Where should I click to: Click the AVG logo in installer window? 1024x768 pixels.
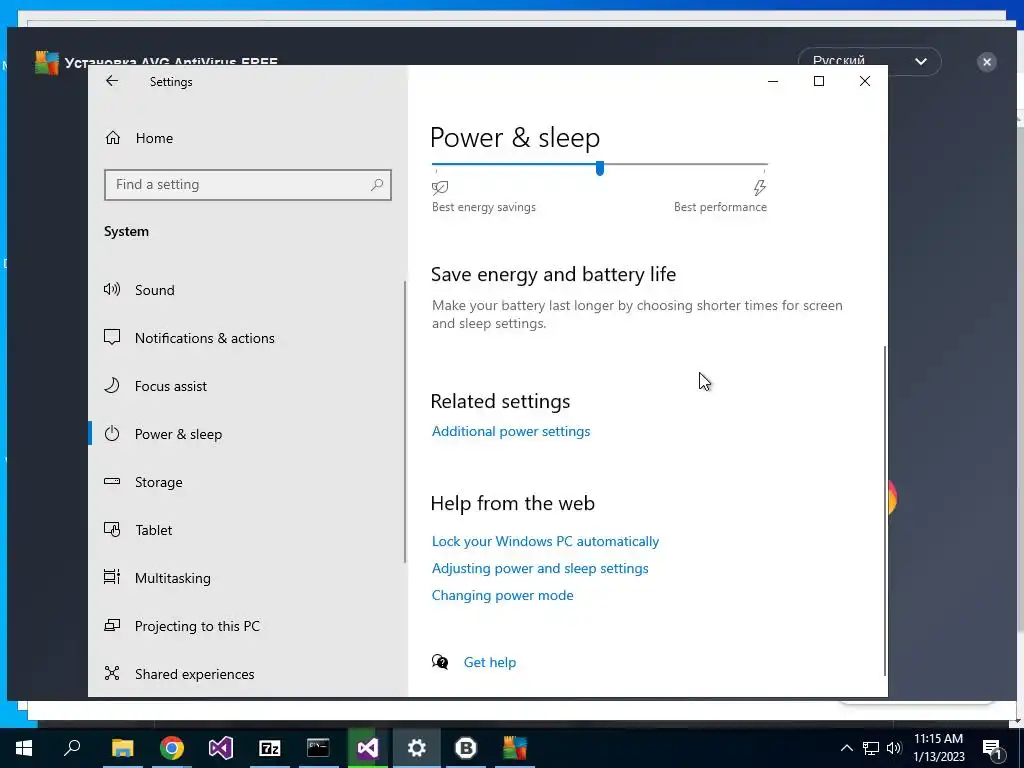[x=47, y=63]
